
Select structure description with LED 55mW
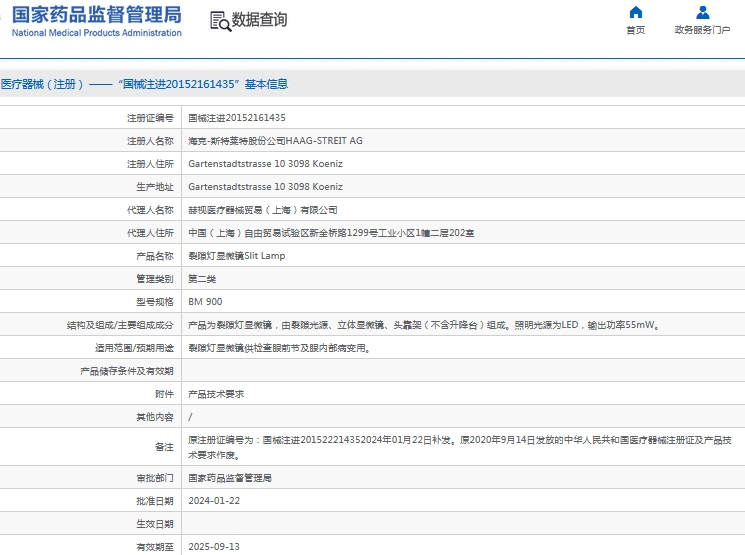pos(423,325)
